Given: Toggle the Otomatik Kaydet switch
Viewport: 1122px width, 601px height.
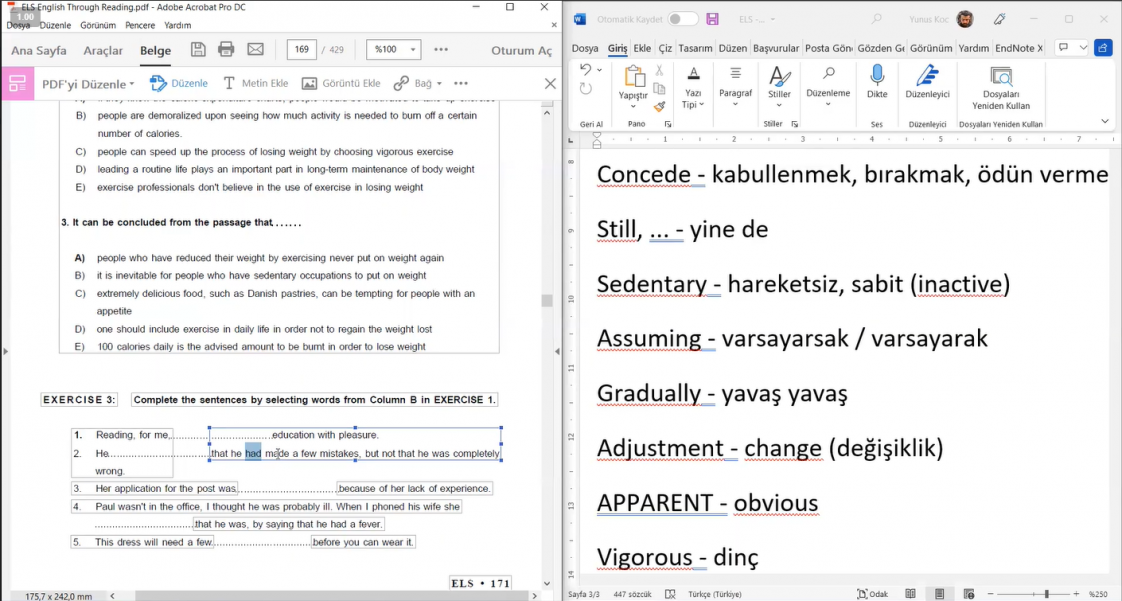Looking at the screenshot, I should tap(683, 19).
